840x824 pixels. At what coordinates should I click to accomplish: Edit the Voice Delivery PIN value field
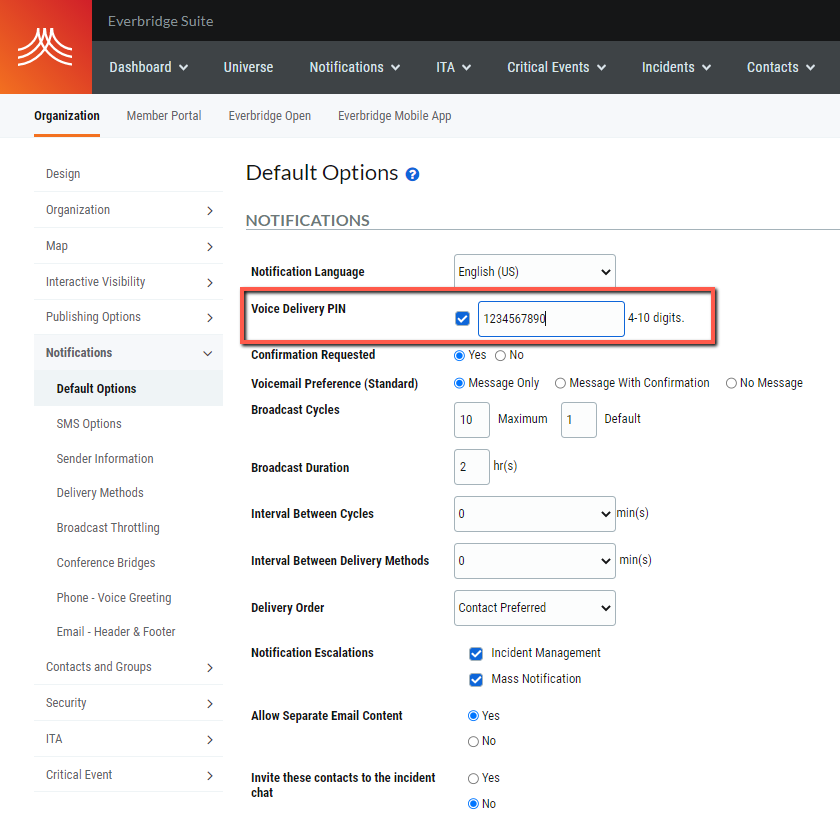550,318
